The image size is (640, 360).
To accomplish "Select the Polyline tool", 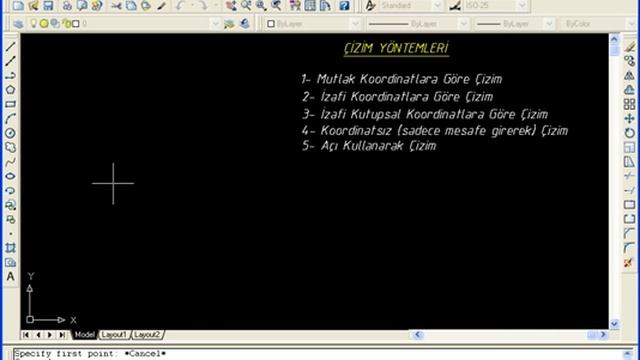I will (x=10, y=76).
